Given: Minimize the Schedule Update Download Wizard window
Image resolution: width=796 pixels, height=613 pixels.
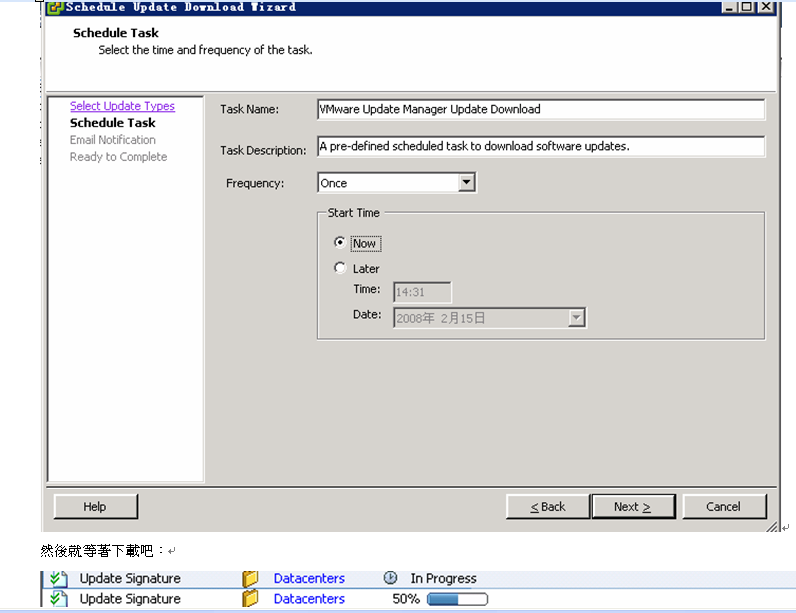Looking at the screenshot, I should pyautogui.click(x=729, y=7).
